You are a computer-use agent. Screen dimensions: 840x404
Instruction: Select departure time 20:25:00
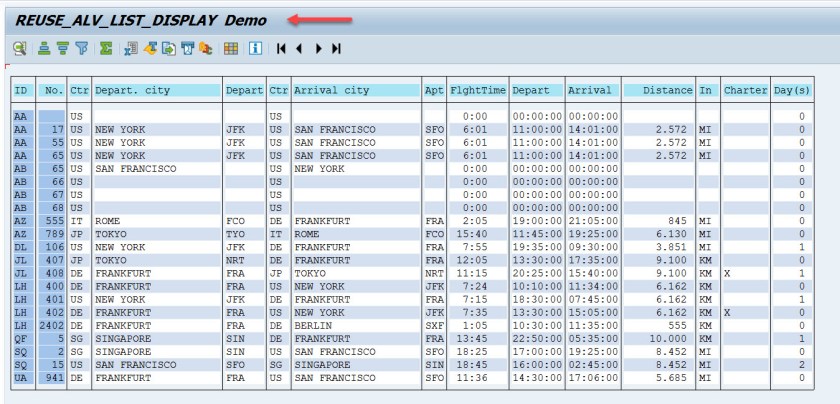pyautogui.click(x=537, y=274)
